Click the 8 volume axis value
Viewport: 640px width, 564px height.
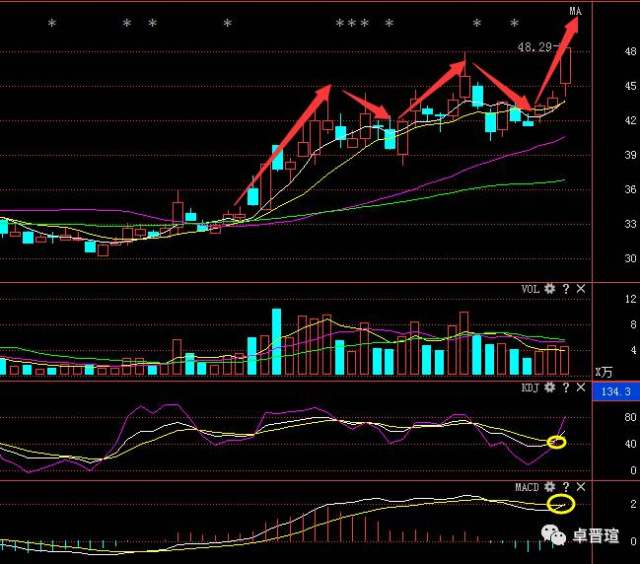(x=633, y=325)
